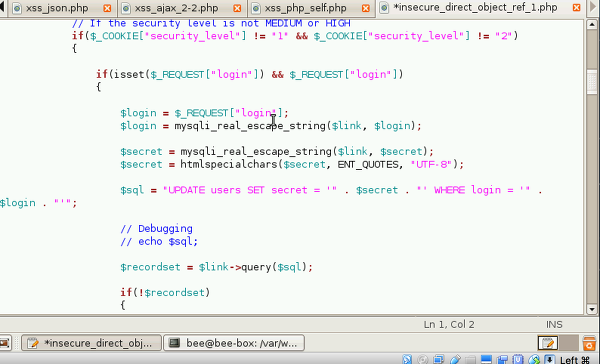Close the xss_json.php tab
Image resolution: width=600 pixels, height=364 pixels.
(x=107, y=8)
